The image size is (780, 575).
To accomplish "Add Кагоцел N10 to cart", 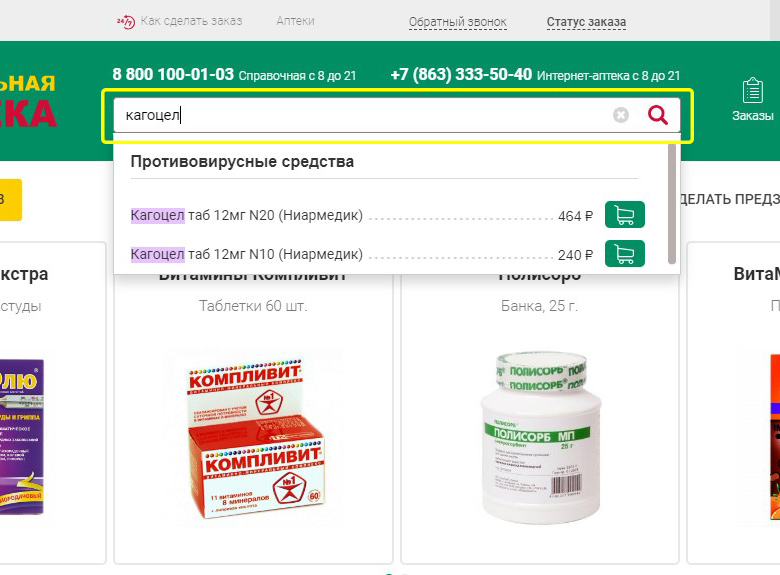I will coord(625,254).
